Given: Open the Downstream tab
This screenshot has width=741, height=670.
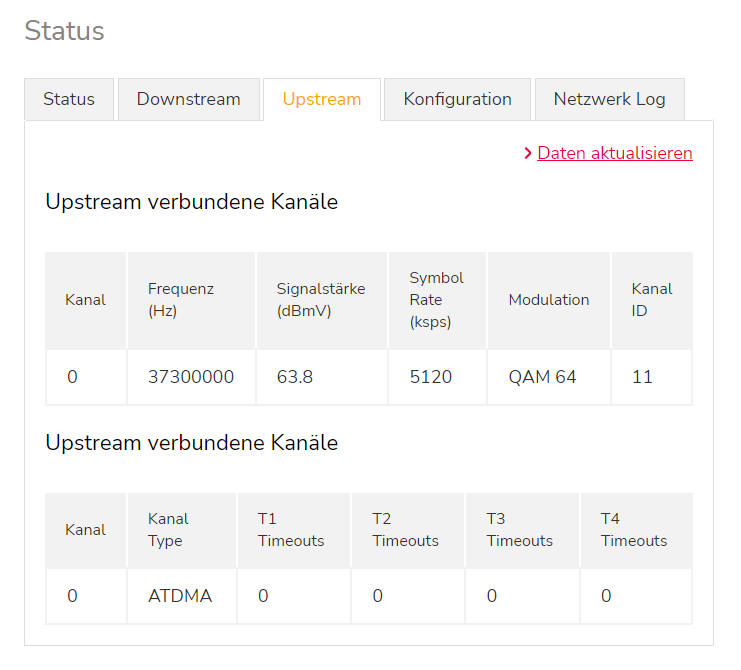Looking at the screenshot, I should [188, 99].
